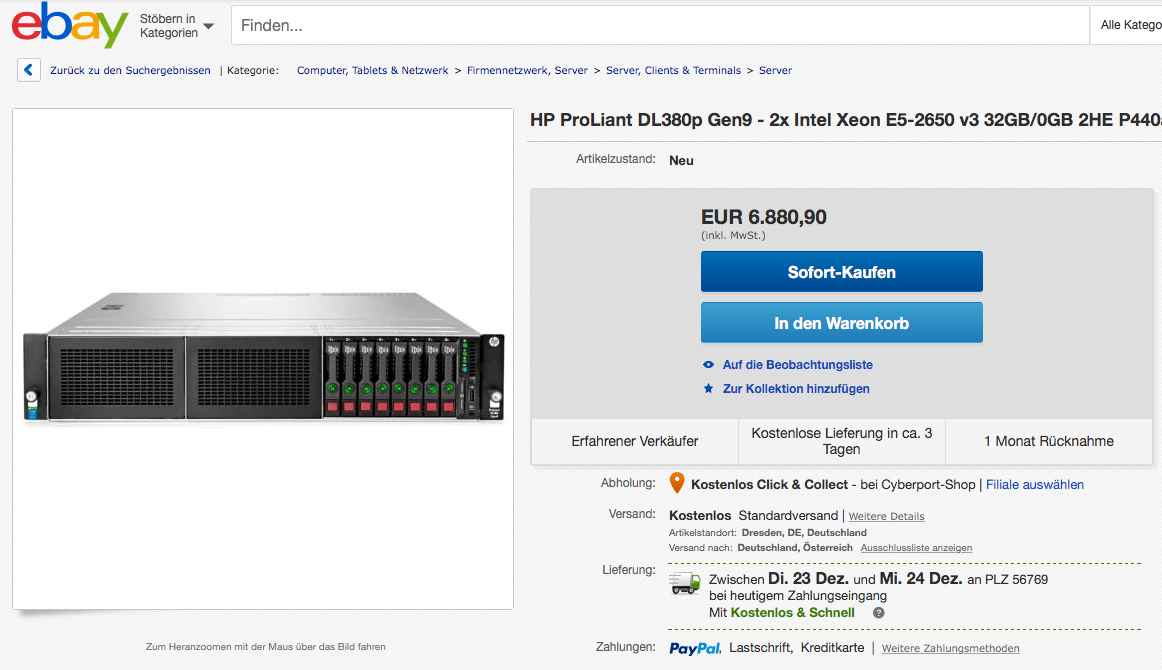Click 1 Monat Rücknahme cell
This screenshot has width=1162, height=670.
1049,441
